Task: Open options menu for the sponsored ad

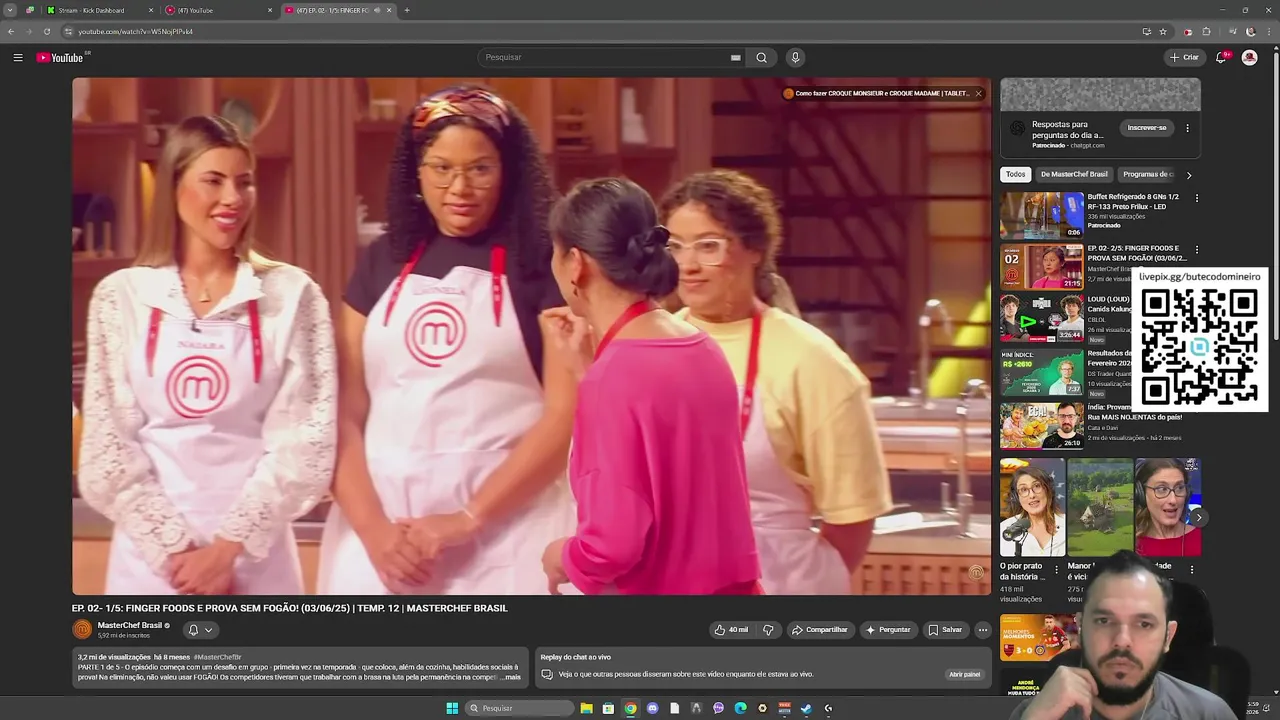Action: click(x=1187, y=128)
